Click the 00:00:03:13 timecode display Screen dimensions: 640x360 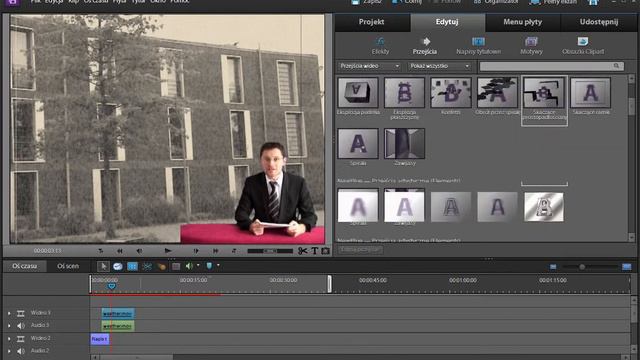click(x=47, y=251)
